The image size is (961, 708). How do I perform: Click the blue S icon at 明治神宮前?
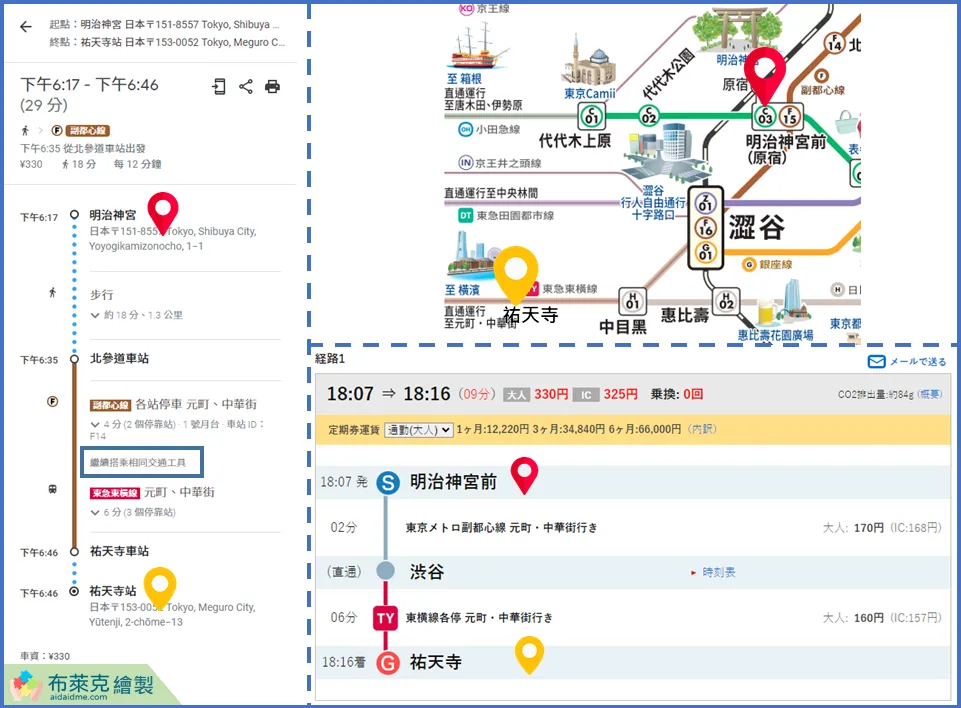[388, 483]
